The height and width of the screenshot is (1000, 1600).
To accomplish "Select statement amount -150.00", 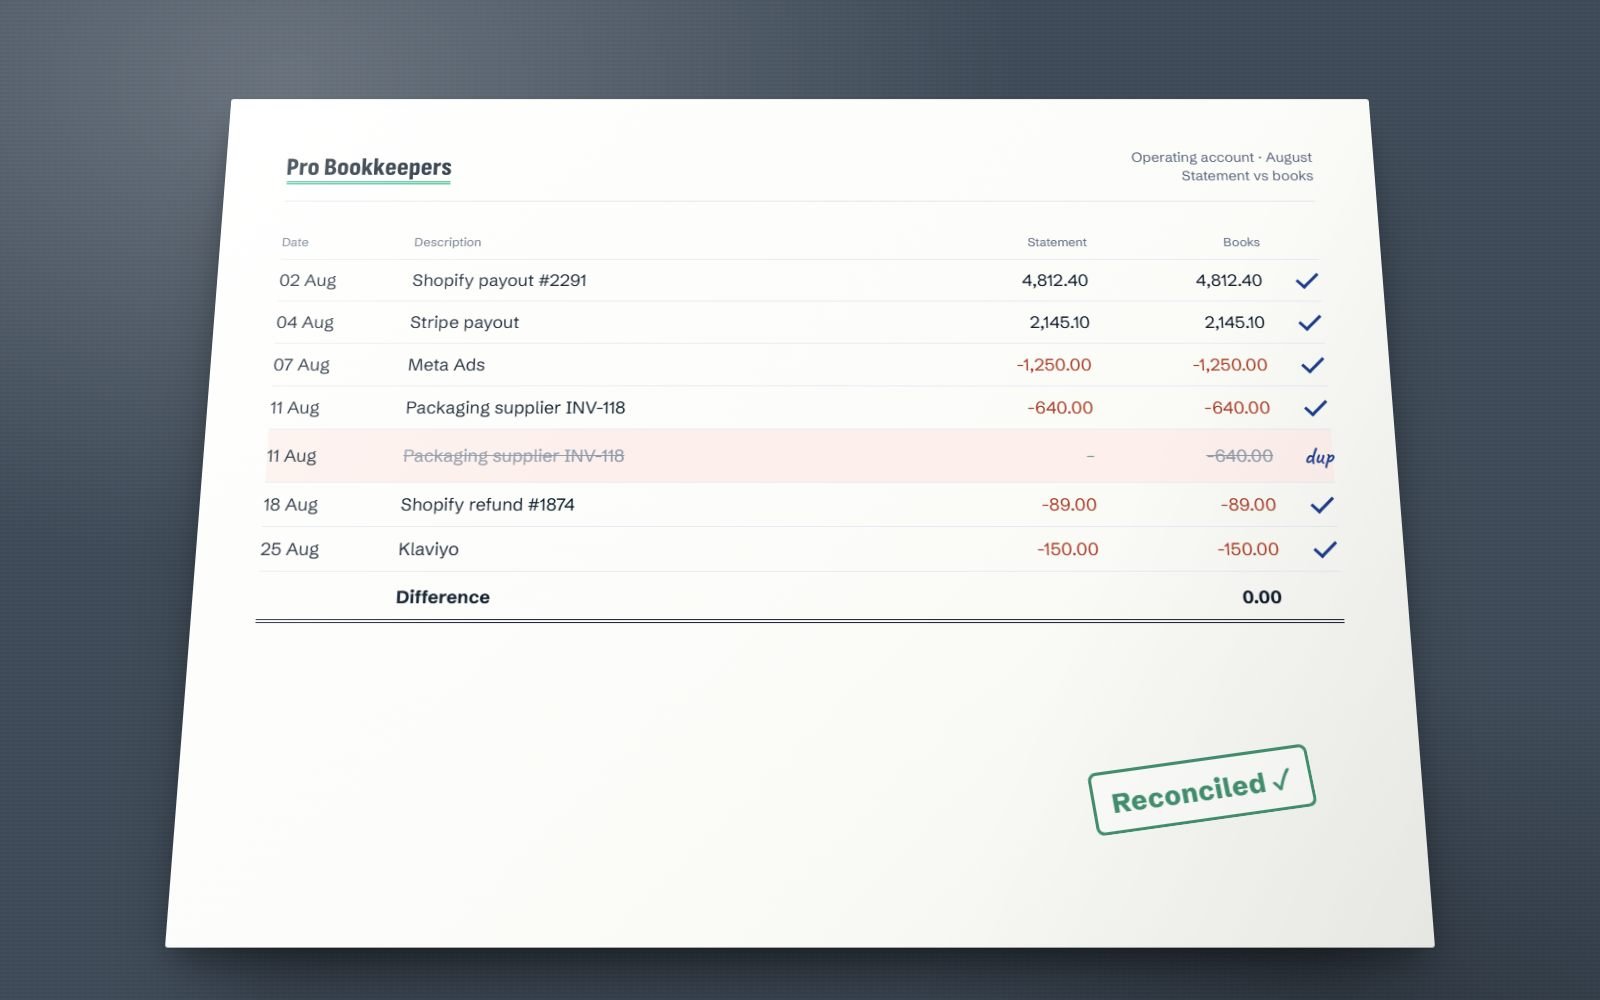I will coord(1068,549).
